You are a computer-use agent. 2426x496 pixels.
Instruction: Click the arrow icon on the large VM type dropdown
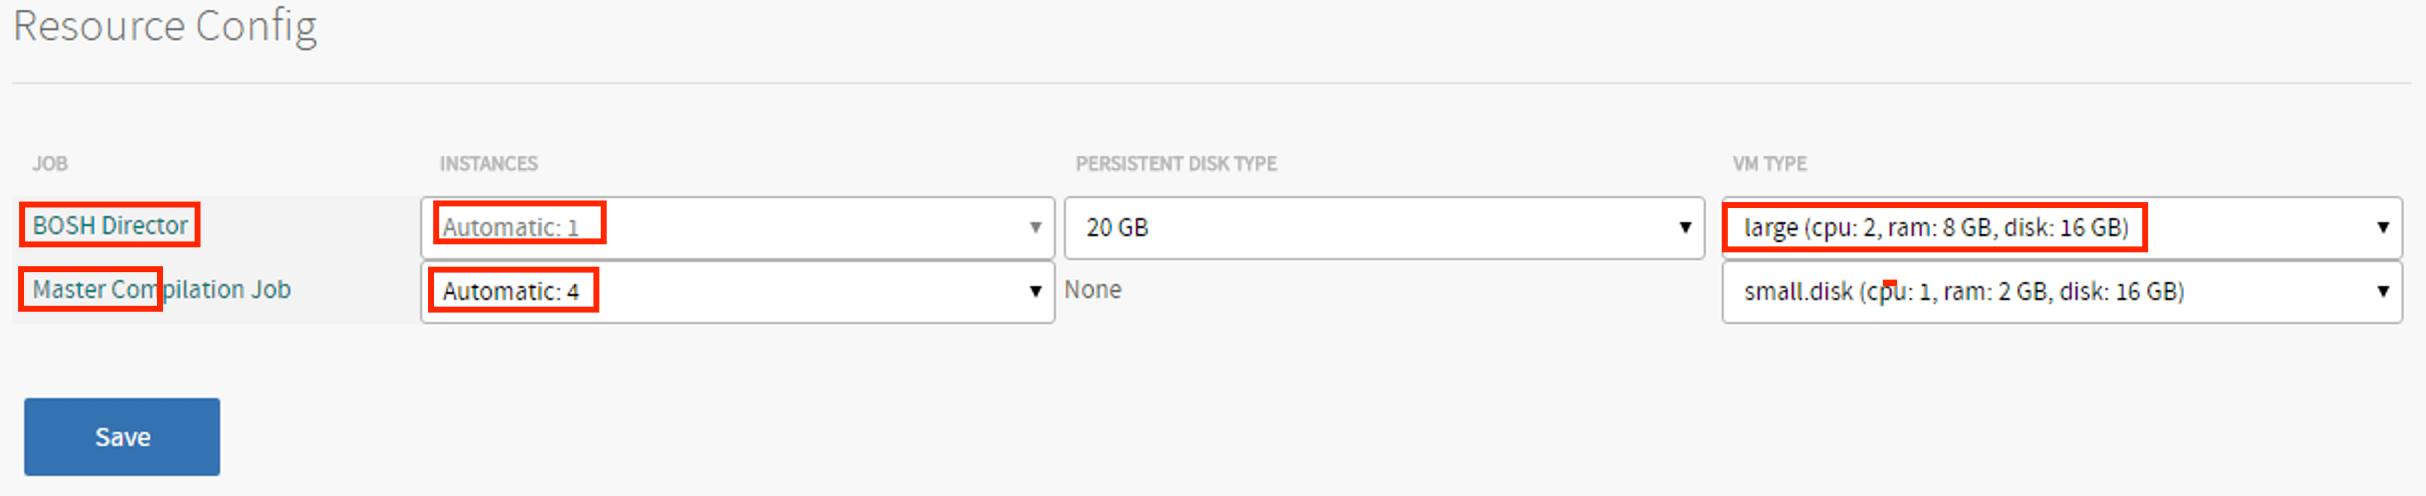[2383, 228]
